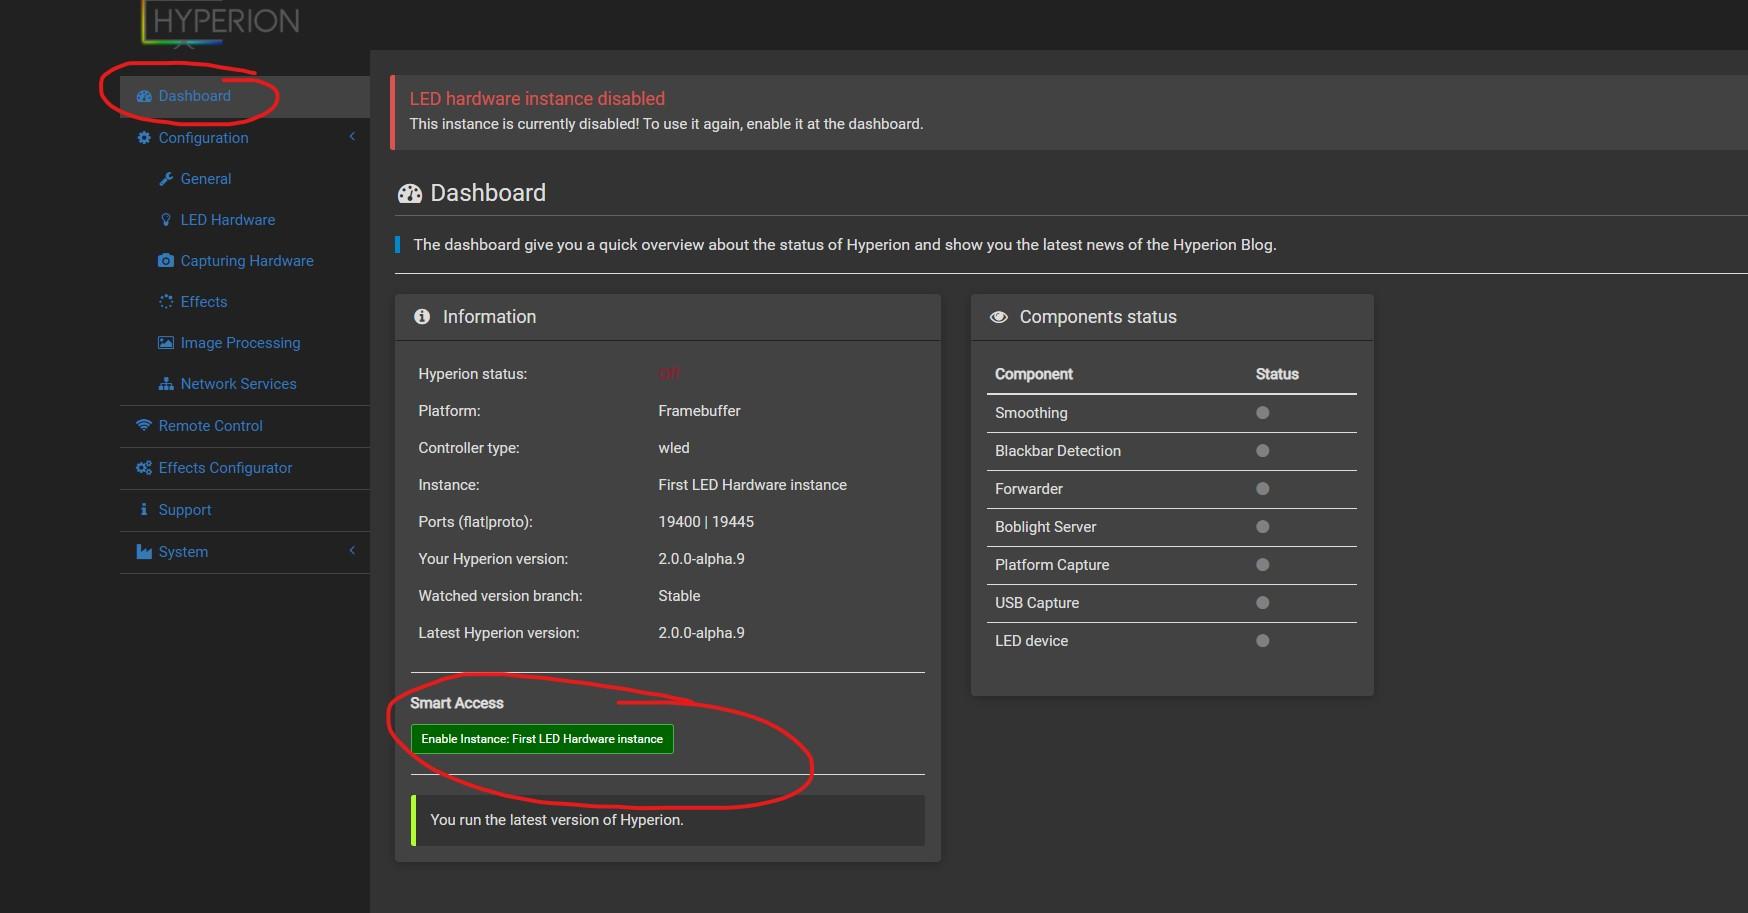Click the General wrench icon
Viewport: 1748px width, 913px height.
coord(166,179)
